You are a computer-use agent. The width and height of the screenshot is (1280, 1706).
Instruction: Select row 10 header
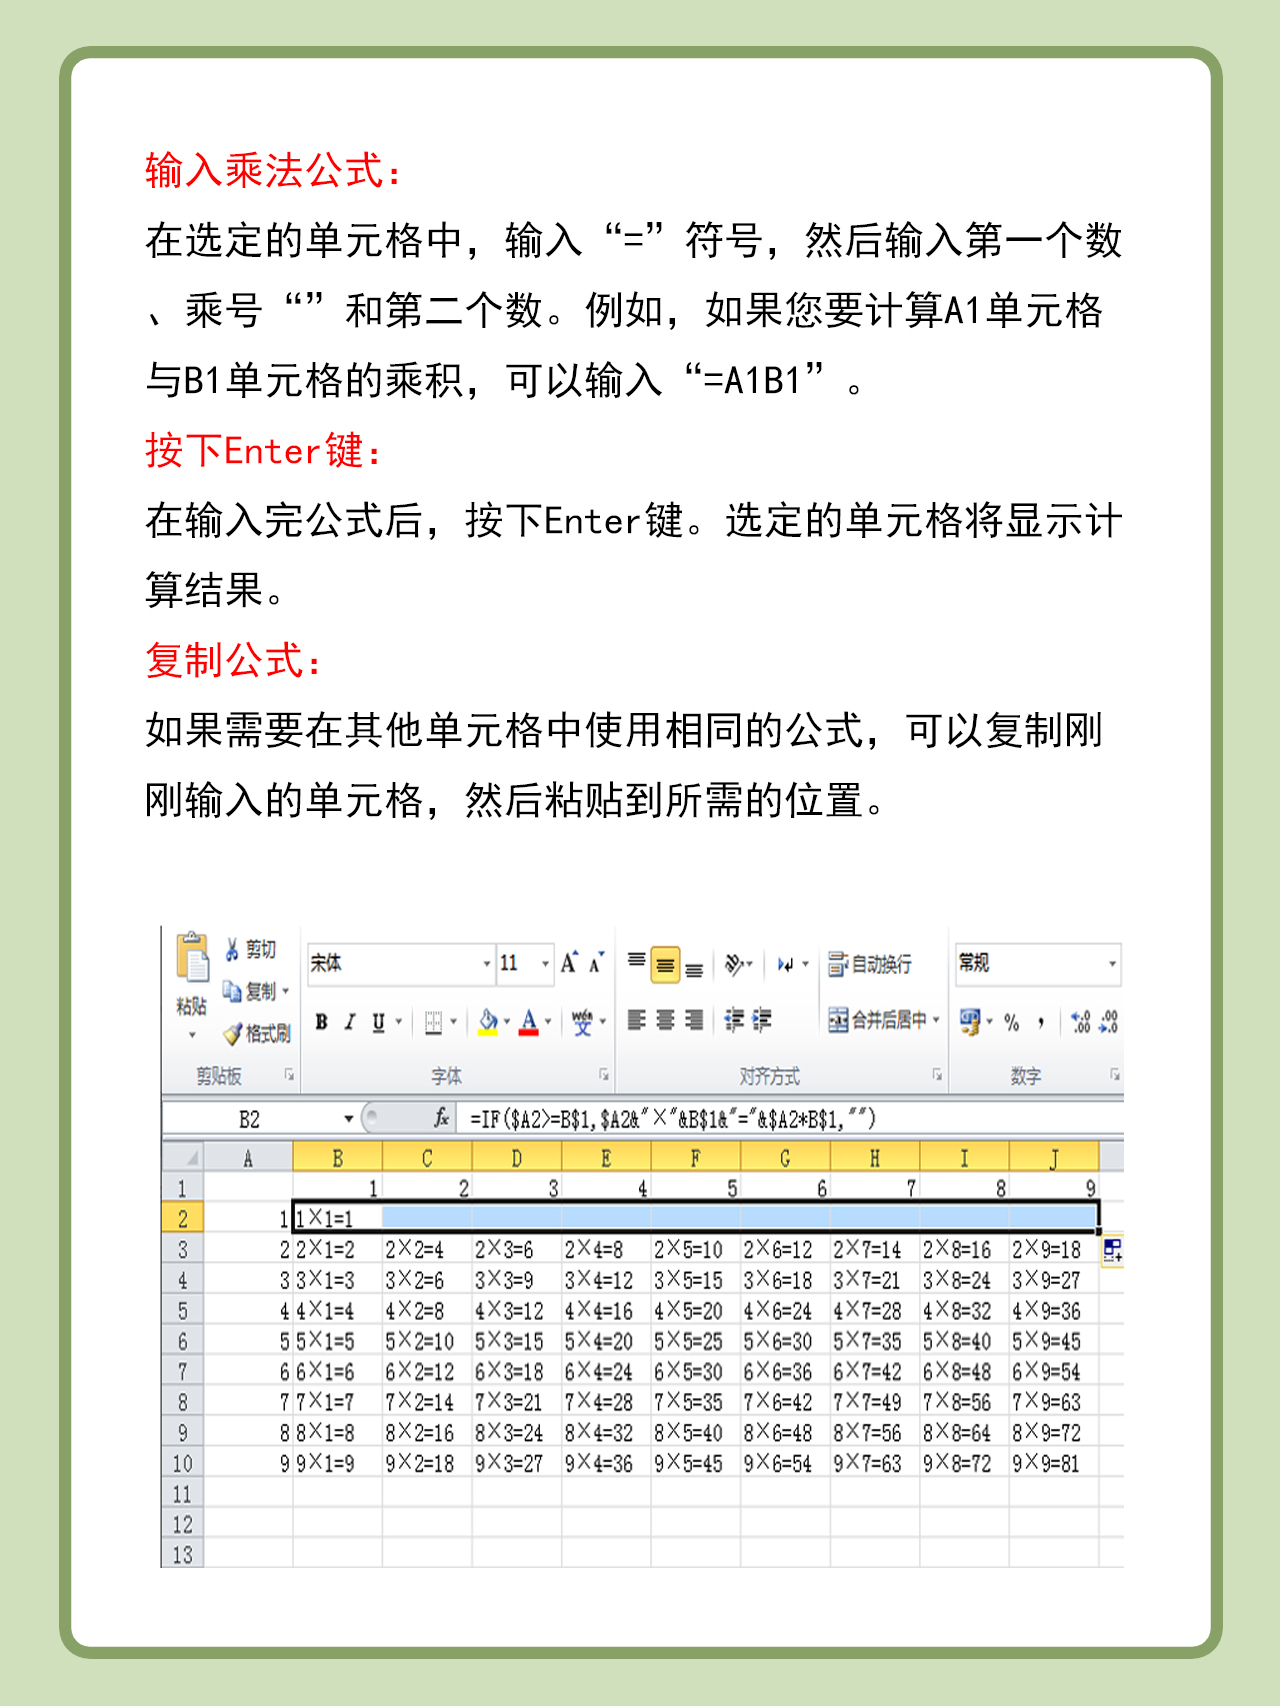click(182, 1463)
